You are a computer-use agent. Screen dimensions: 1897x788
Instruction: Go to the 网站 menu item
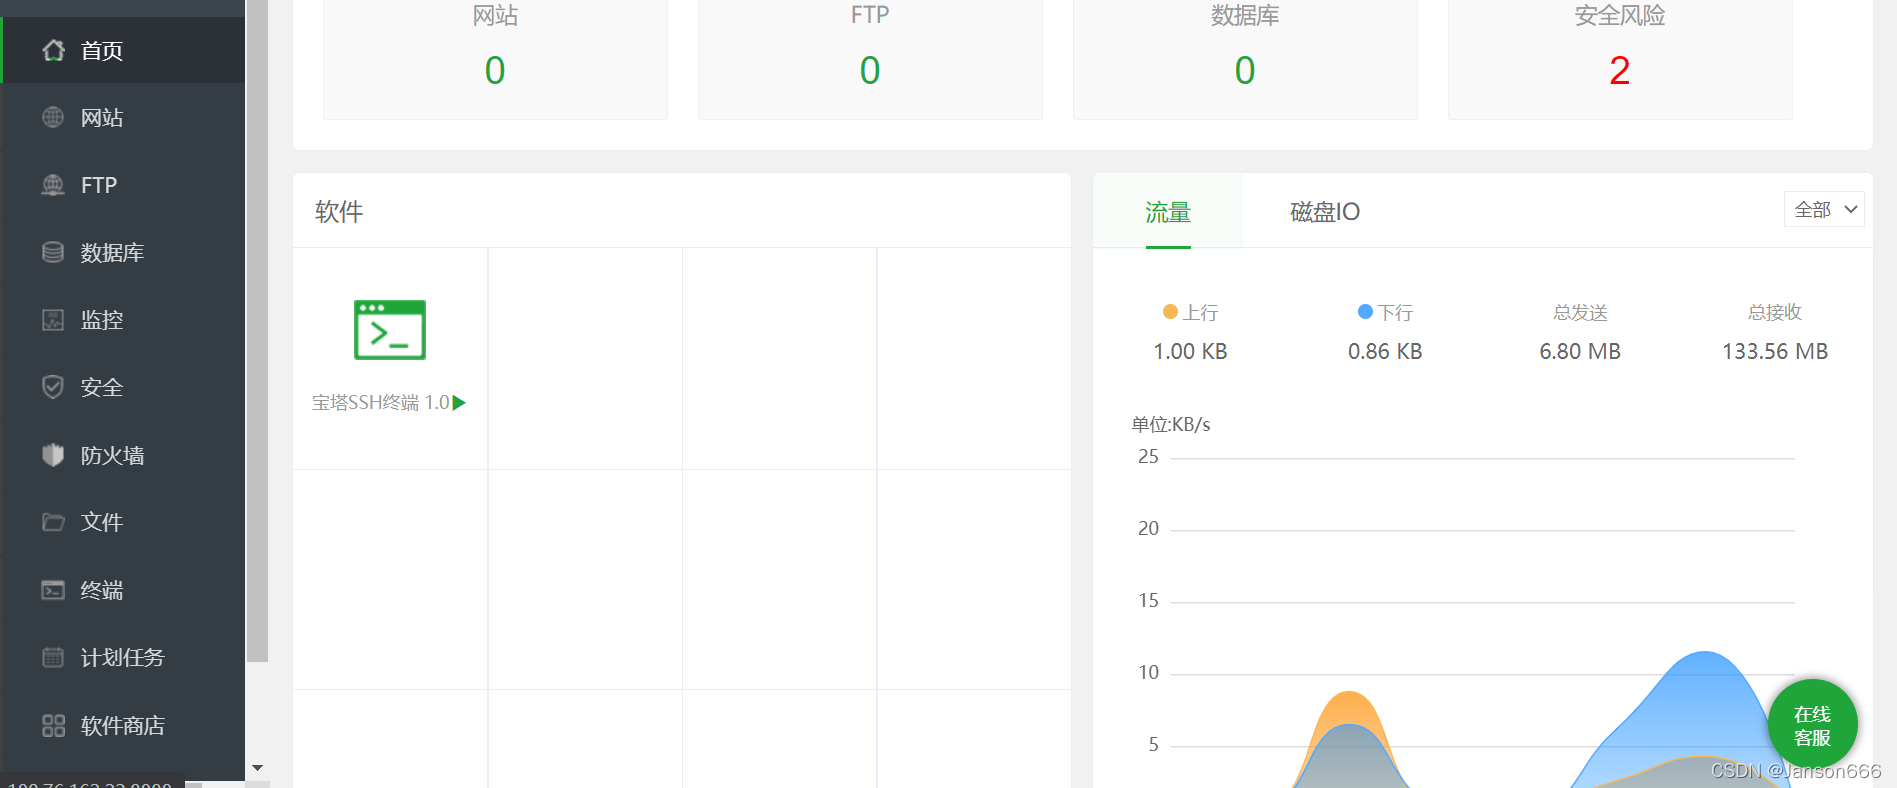coord(122,117)
